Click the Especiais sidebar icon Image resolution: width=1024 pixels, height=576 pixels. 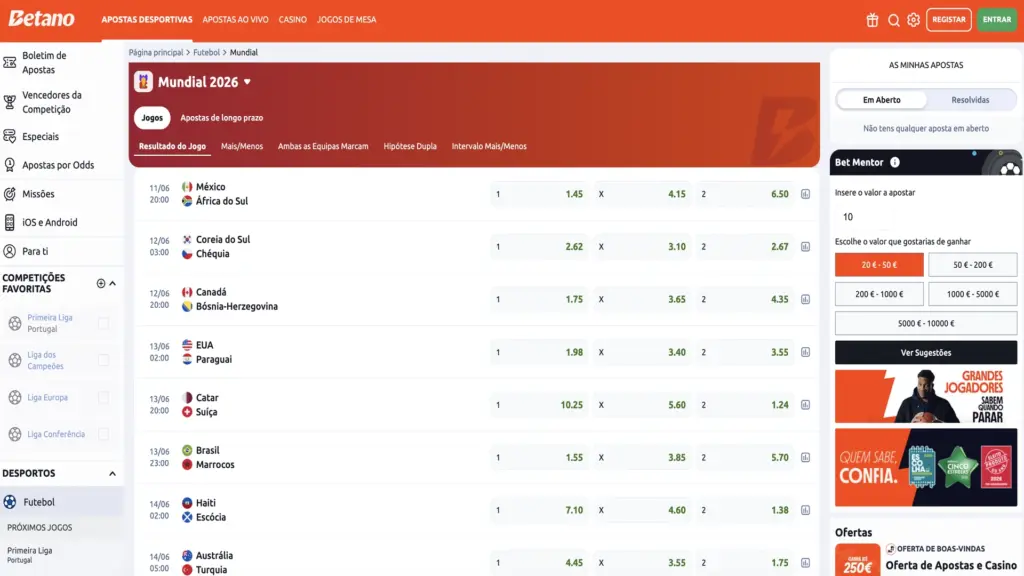click(x=10, y=136)
